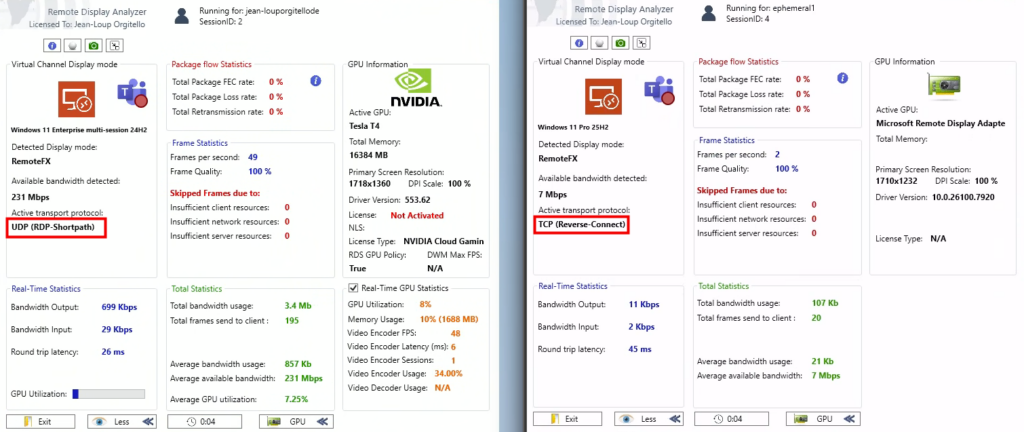Toggle the Real-Time GPU Statistics checkbox
The height and width of the screenshot is (432, 1024).
[352, 289]
